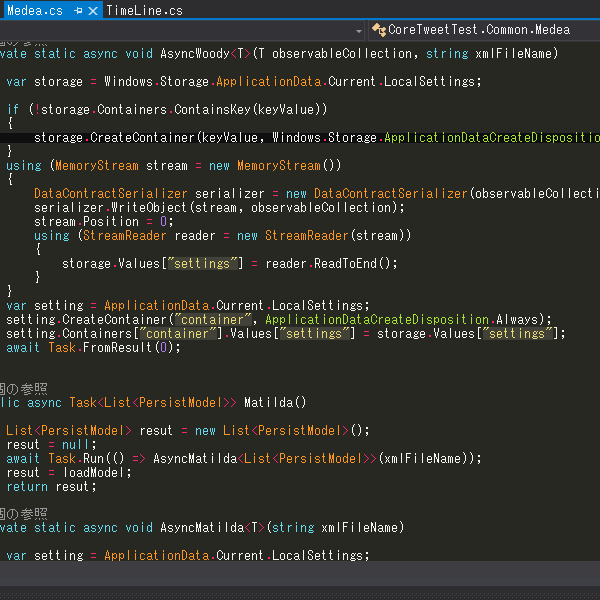Image resolution: width=600 pixels, height=600 pixels.
Task: Open the TimeLine.cs tab
Action: pyautogui.click(x=144, y=10)
